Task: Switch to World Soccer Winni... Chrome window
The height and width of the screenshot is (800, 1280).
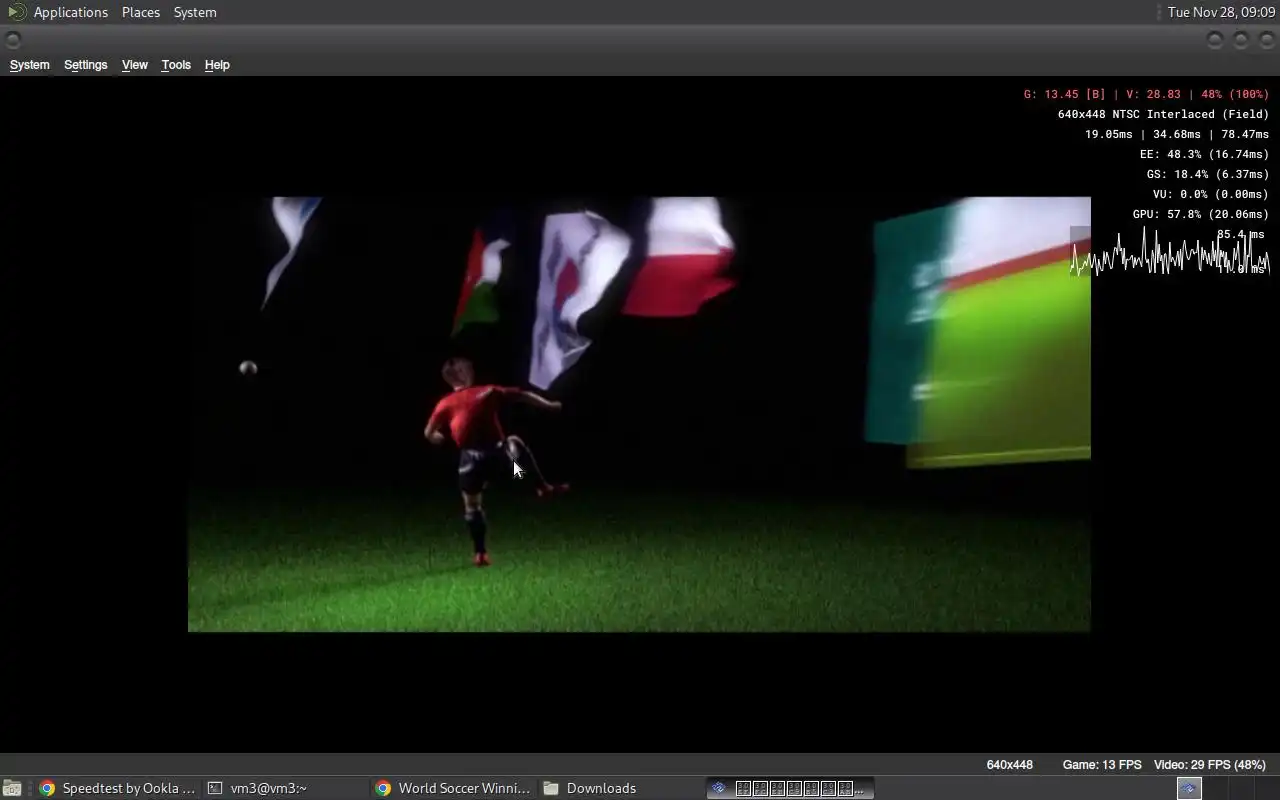Action: tap(454, 788)
